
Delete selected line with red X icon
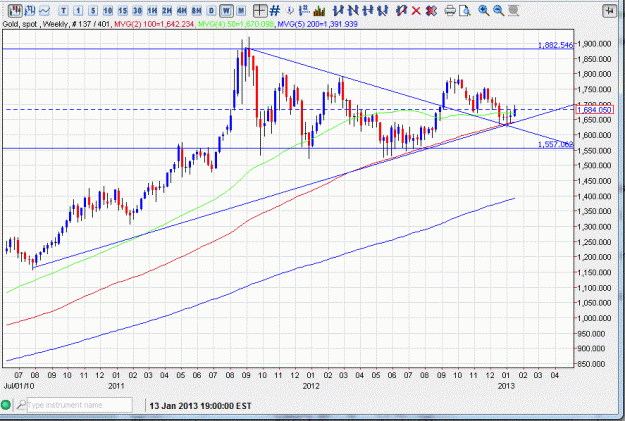coord(416,11)
